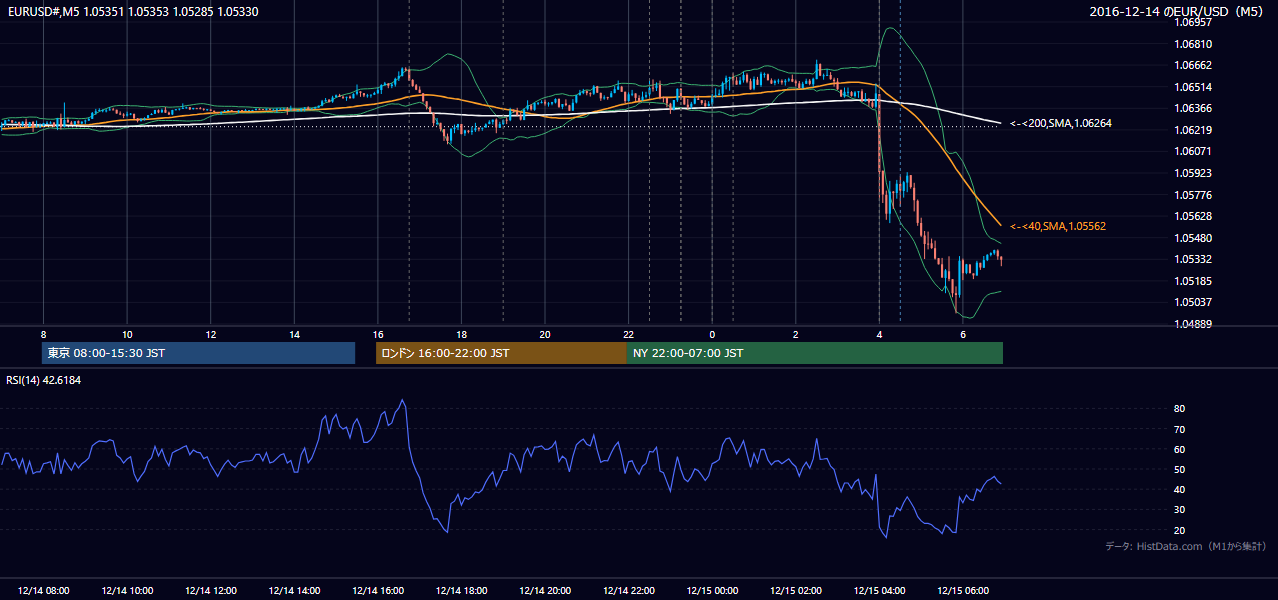Click the 12/14 12:00 date label
Viewport: 1278px width, 600px height.
pyautogui.click(x=210, y=591)
